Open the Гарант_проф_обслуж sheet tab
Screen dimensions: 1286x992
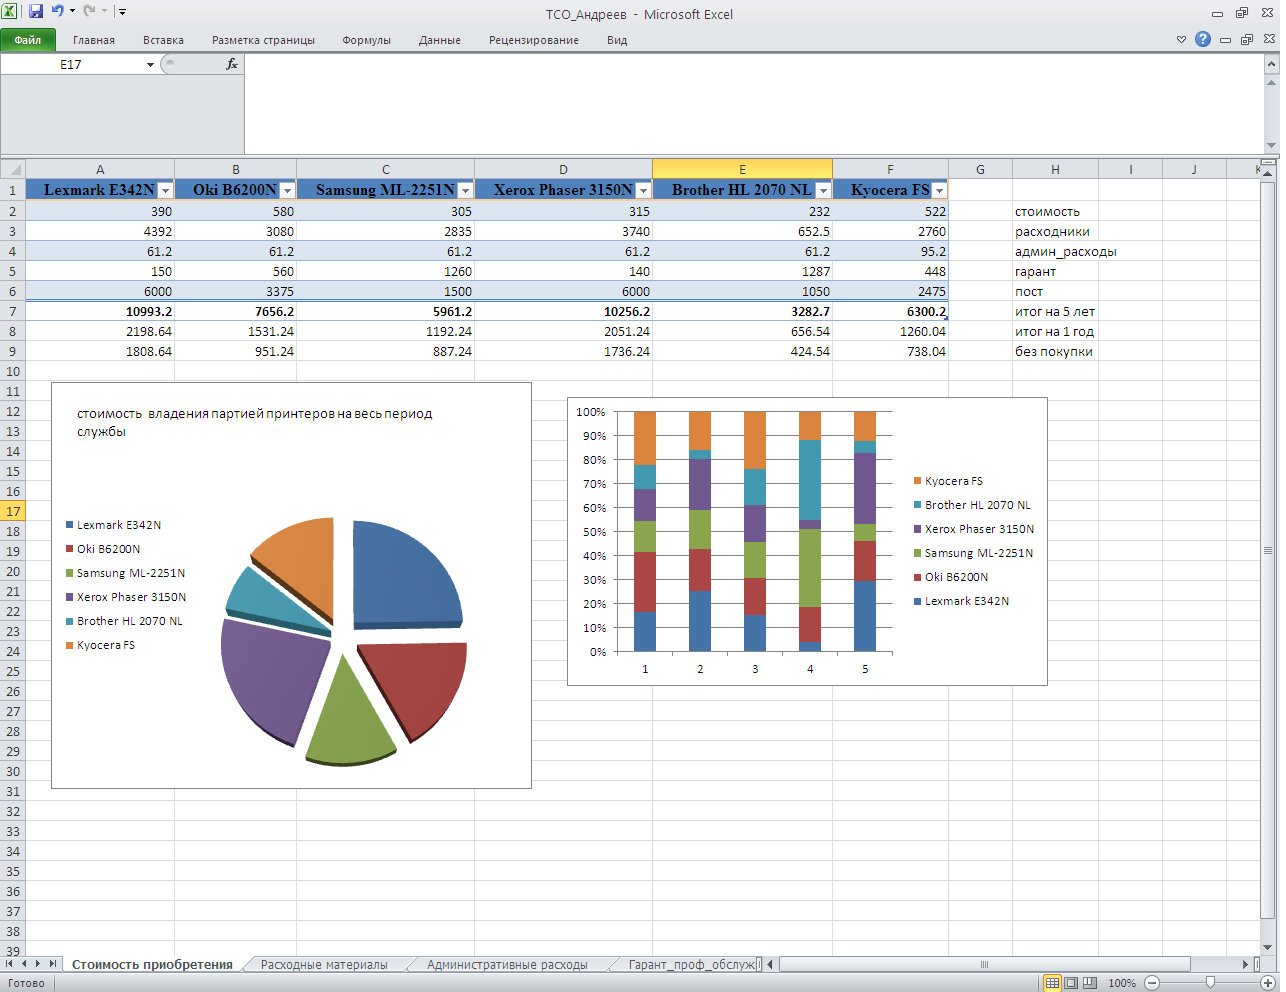point(691,965)
